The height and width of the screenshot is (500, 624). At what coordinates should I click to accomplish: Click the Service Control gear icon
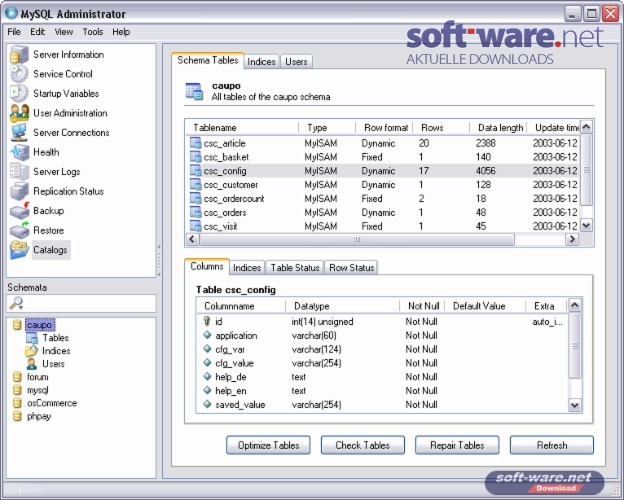(x=19, y=74)
